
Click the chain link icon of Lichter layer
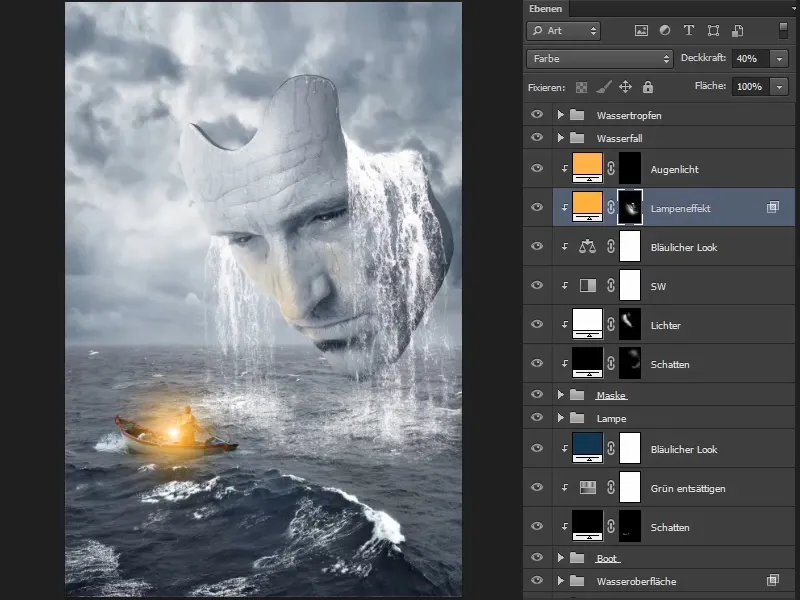click(611, 324)
